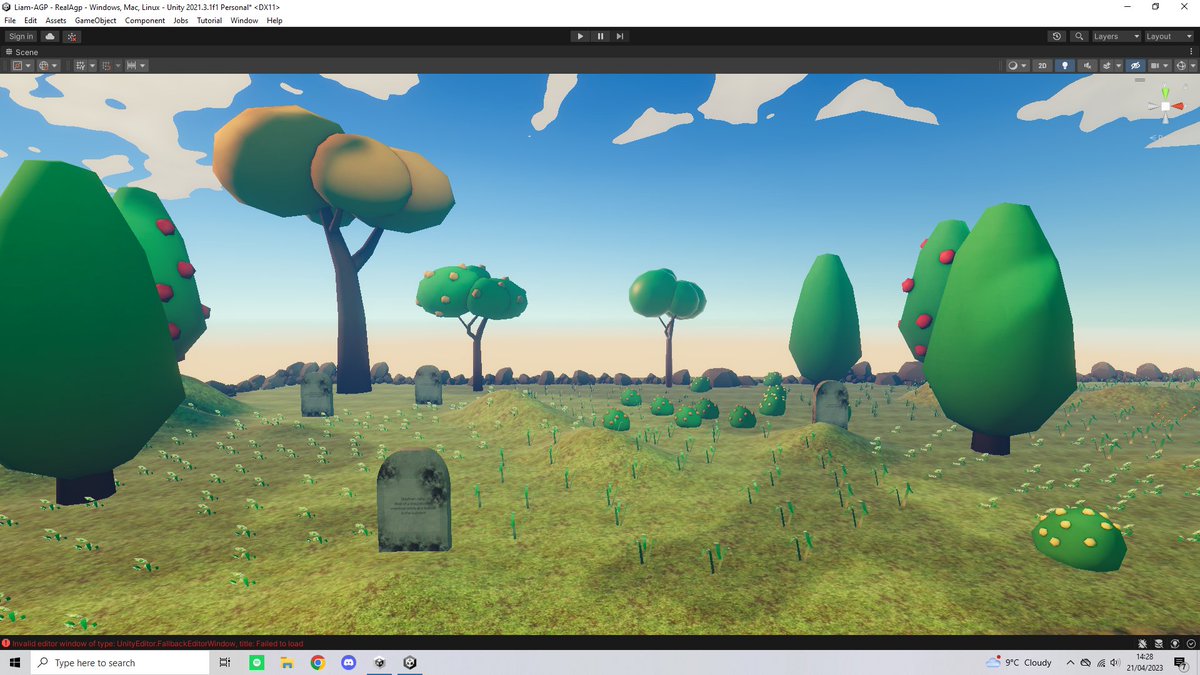Expand scene camera dropdown arrow
The image size is (1200, 675).
point(1165,66)
